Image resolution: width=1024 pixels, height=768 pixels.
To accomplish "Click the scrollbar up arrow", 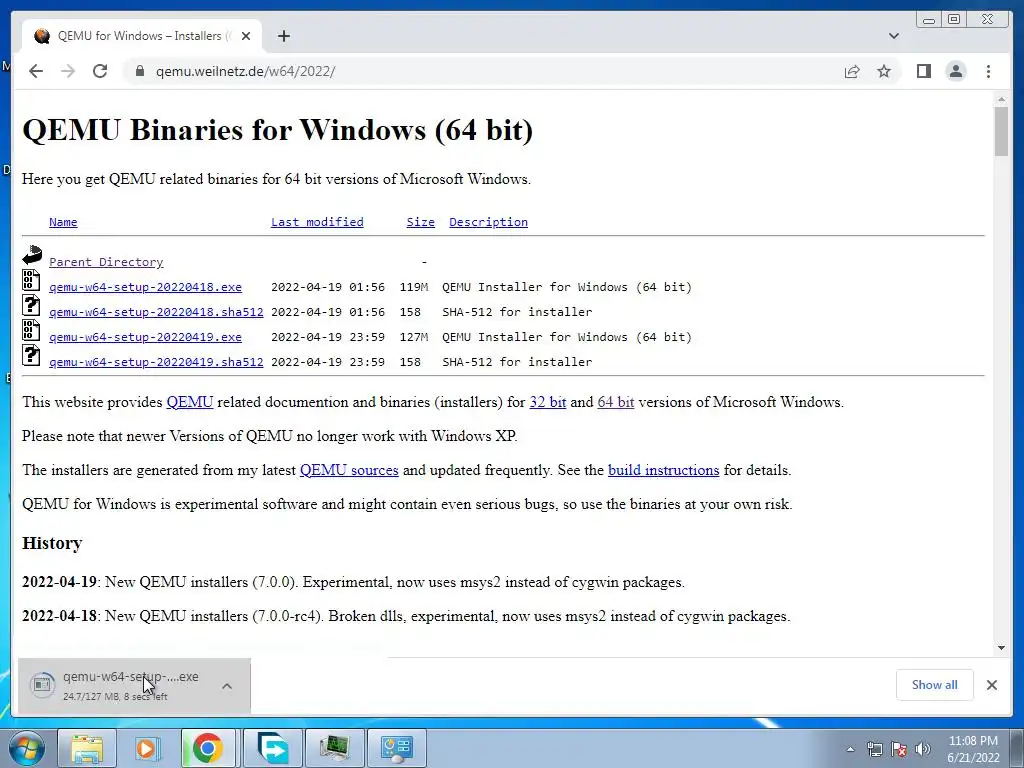I will pos(1001,100).
